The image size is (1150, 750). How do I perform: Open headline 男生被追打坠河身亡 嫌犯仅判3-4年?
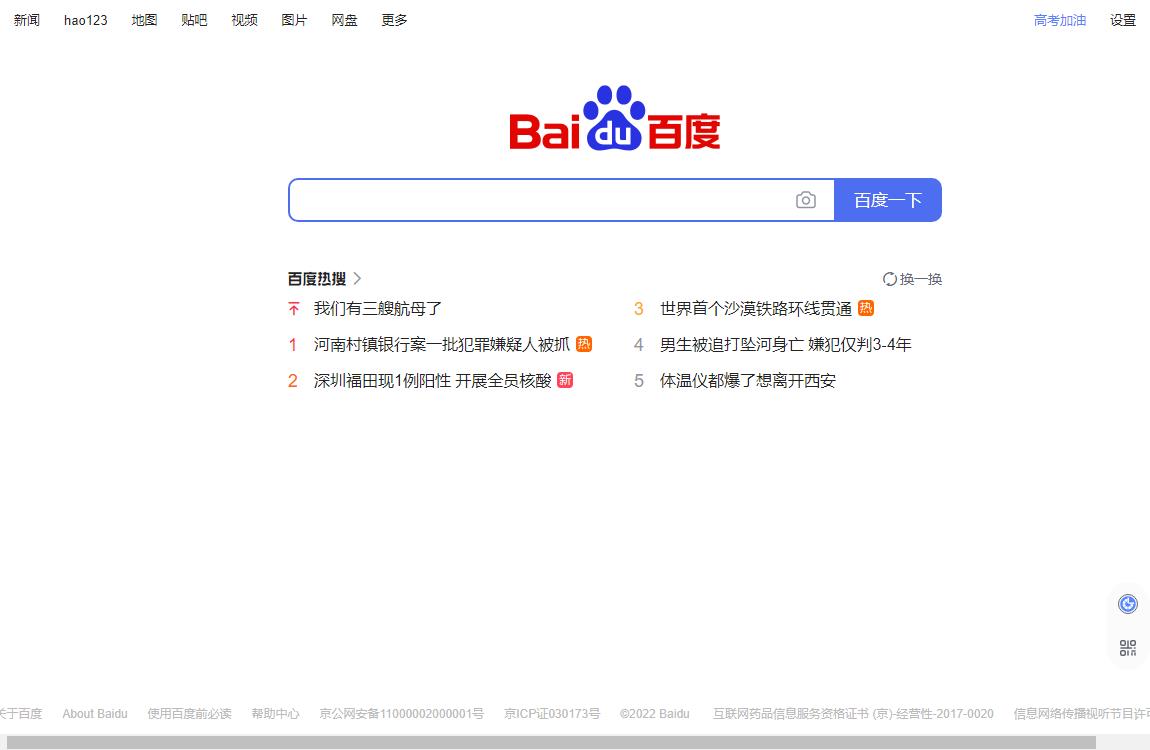tap(785, 345)
